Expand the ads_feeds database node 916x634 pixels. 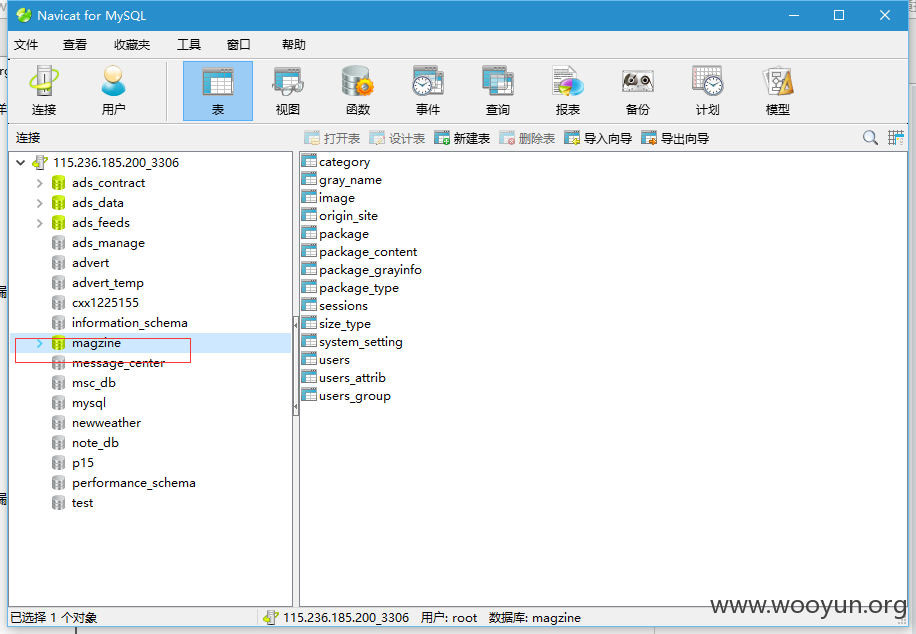[x=40, y=223]
